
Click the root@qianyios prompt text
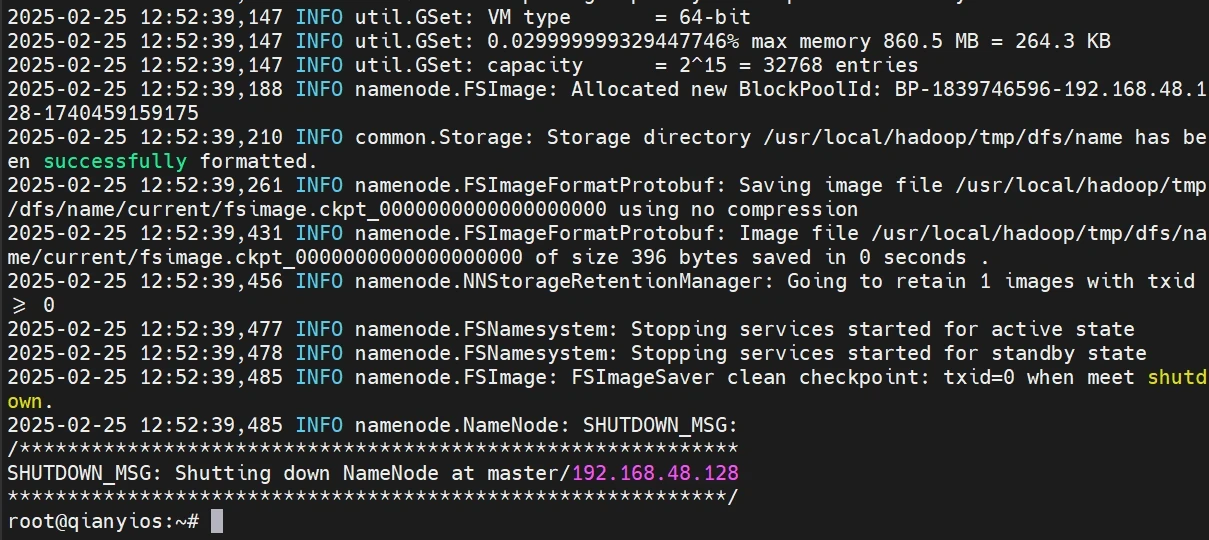click(96, 521)
